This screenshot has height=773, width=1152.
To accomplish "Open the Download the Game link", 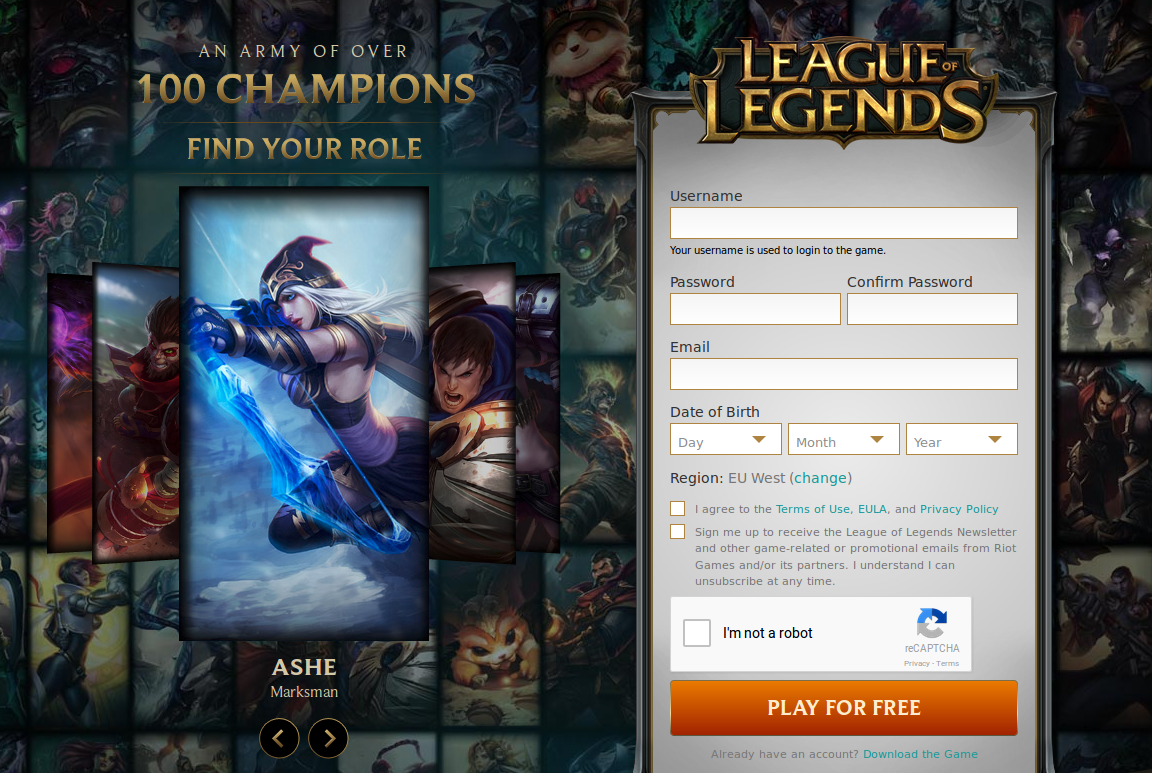I will [x=920, y=754].
